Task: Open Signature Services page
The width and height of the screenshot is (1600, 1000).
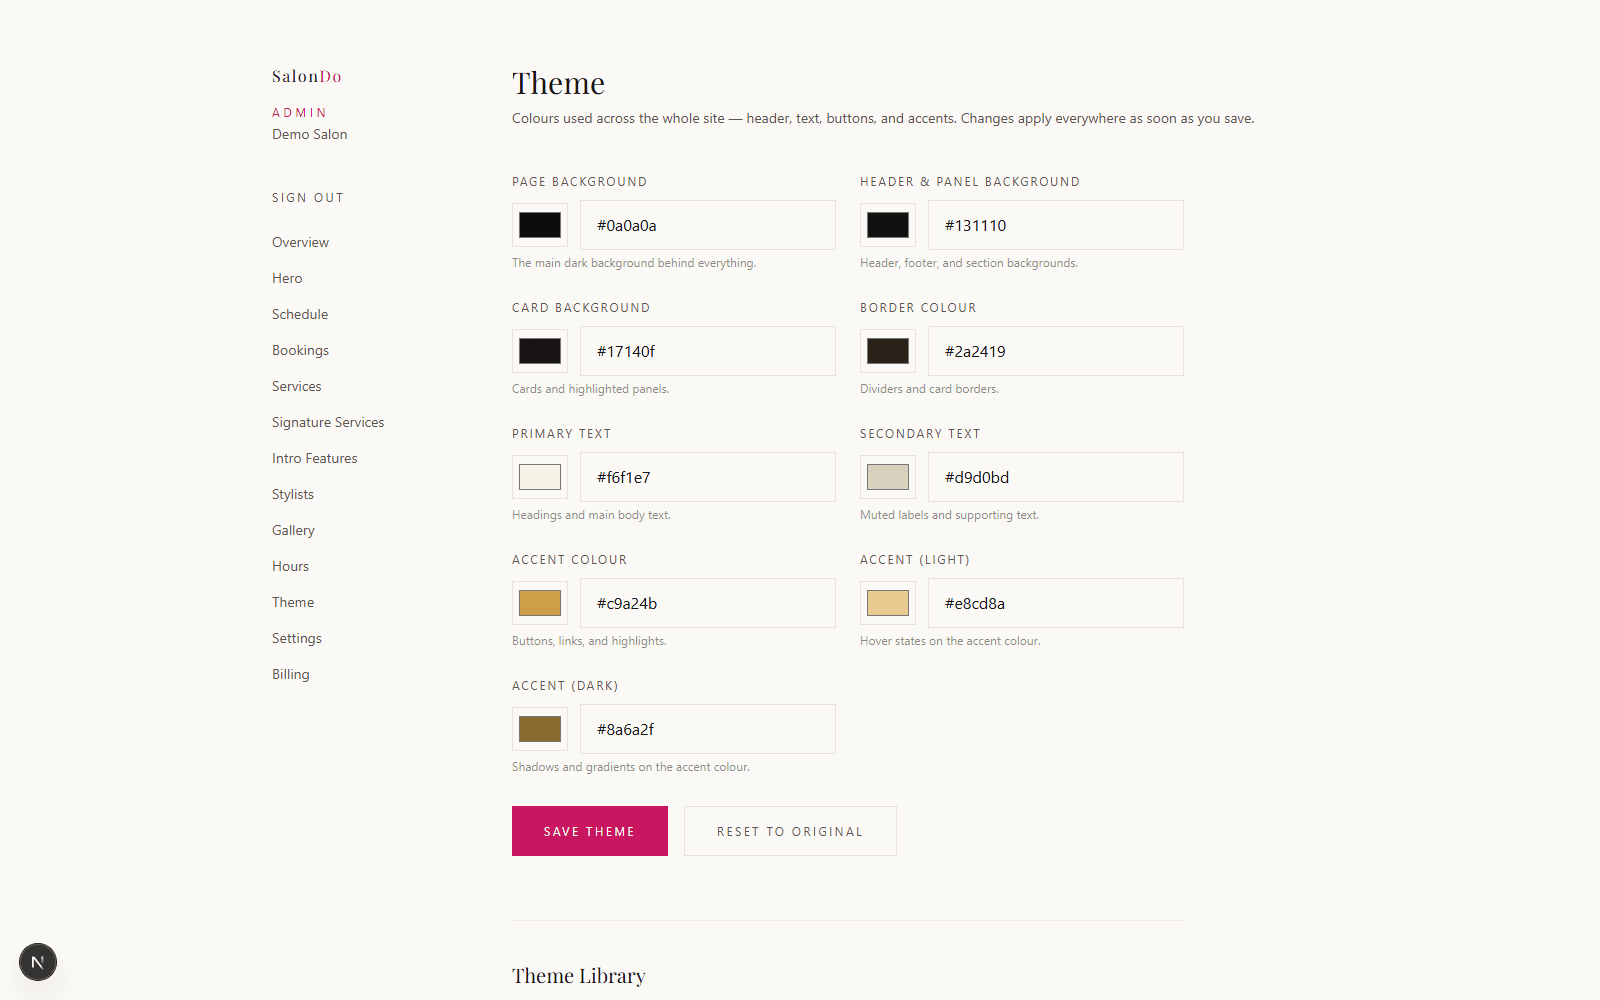Action: pos(328,422)
